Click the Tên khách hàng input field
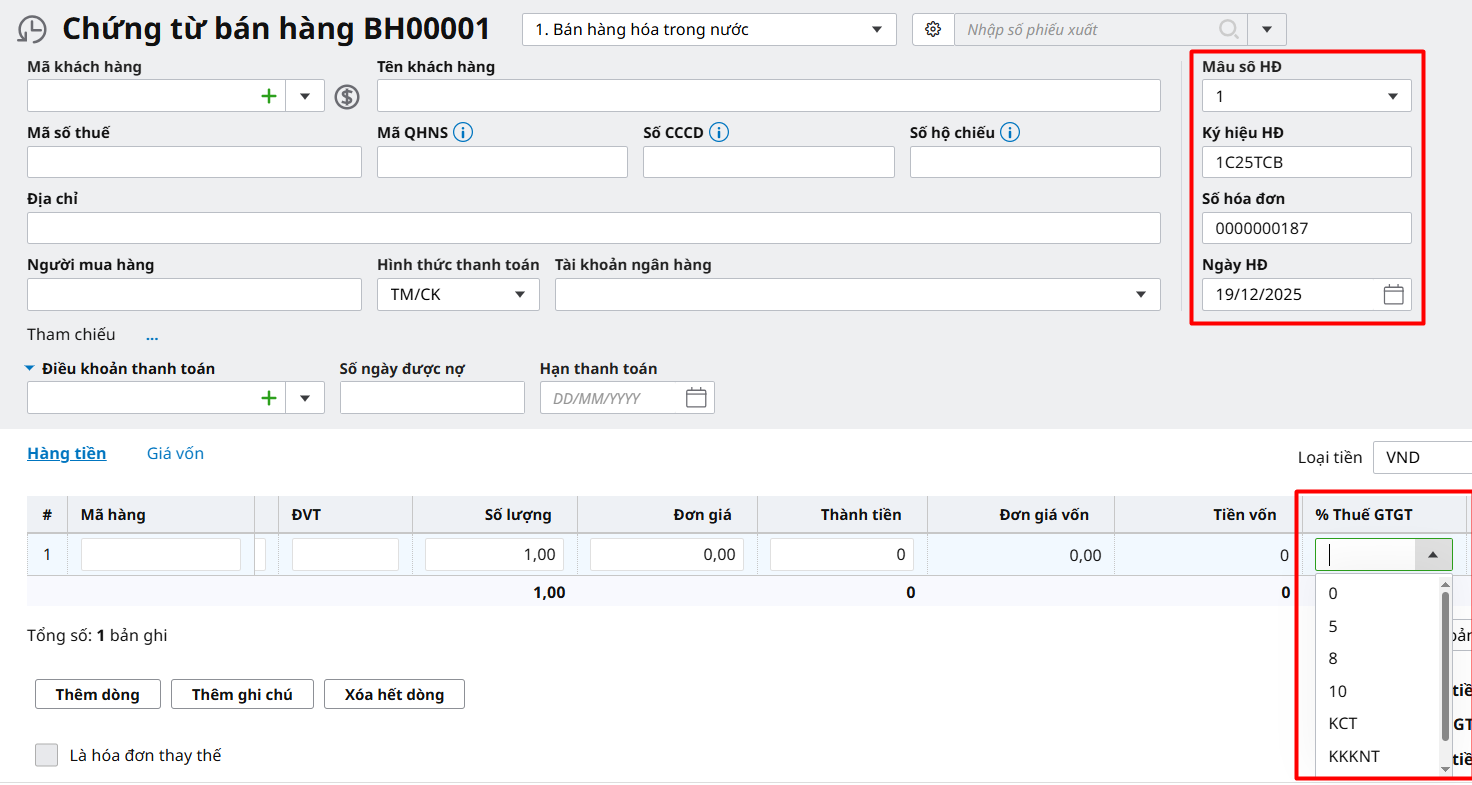Screen dimensions: 1472x785 click(768, 96)
